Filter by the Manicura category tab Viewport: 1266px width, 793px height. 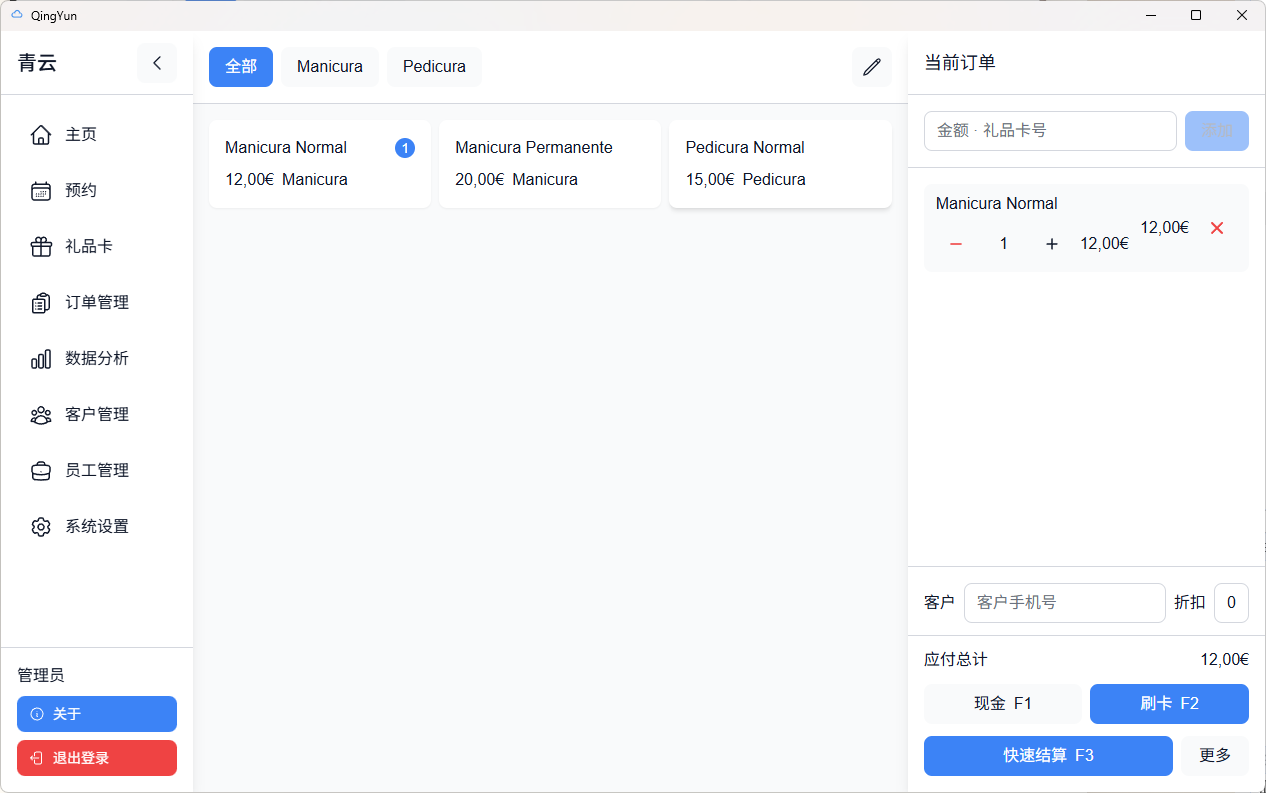pyautogui.click(x=330, y=67)
